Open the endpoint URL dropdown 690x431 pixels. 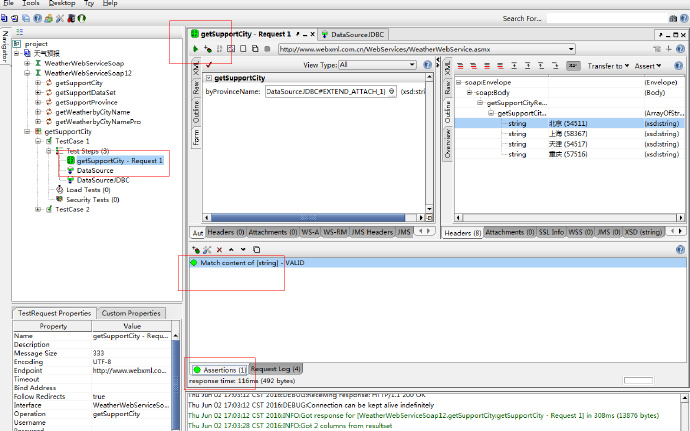click(x=571, y=49)
